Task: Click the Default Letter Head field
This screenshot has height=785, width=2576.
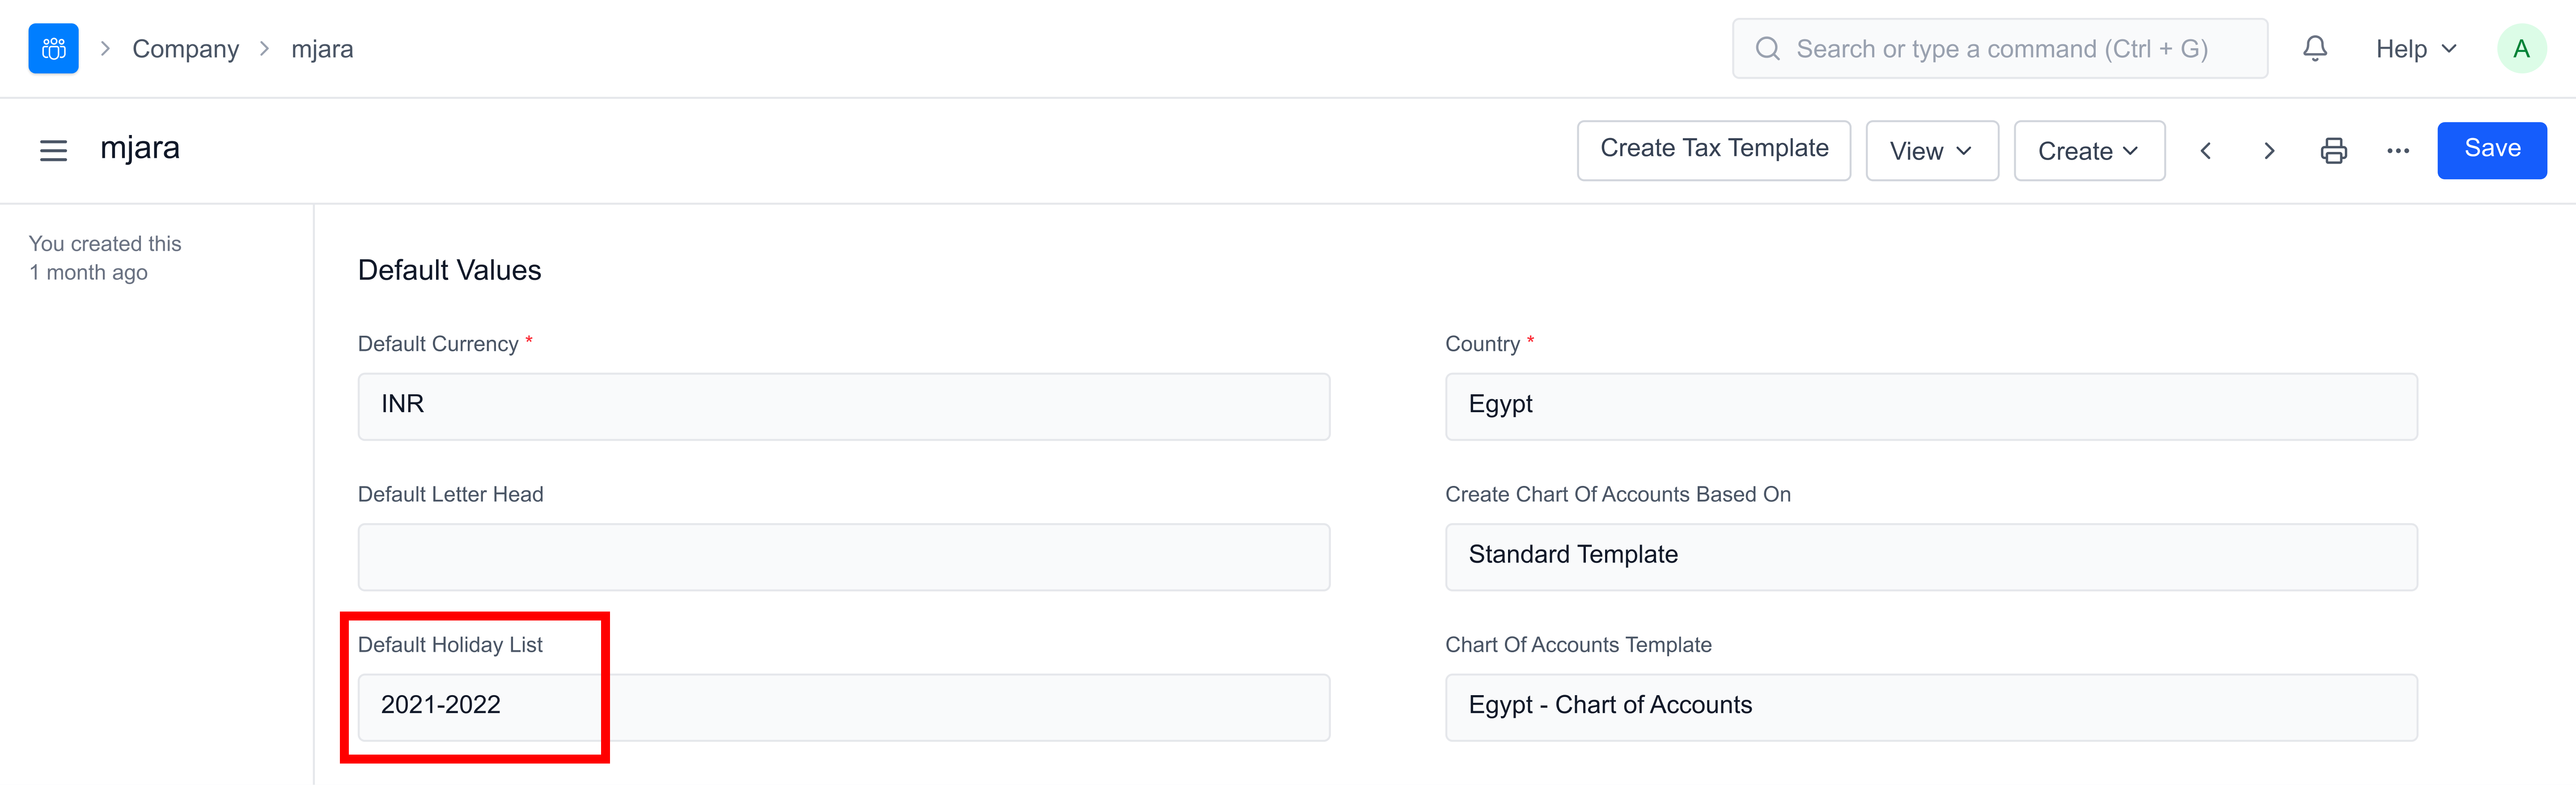Action: pyautogui.click(x=843, y=557)
